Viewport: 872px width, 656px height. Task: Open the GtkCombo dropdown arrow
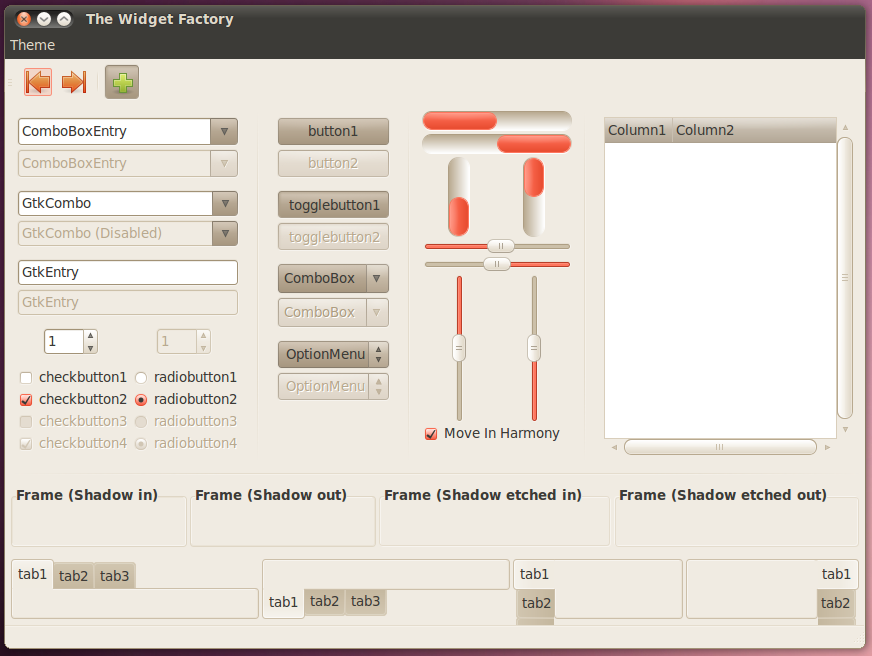(225, 203)
